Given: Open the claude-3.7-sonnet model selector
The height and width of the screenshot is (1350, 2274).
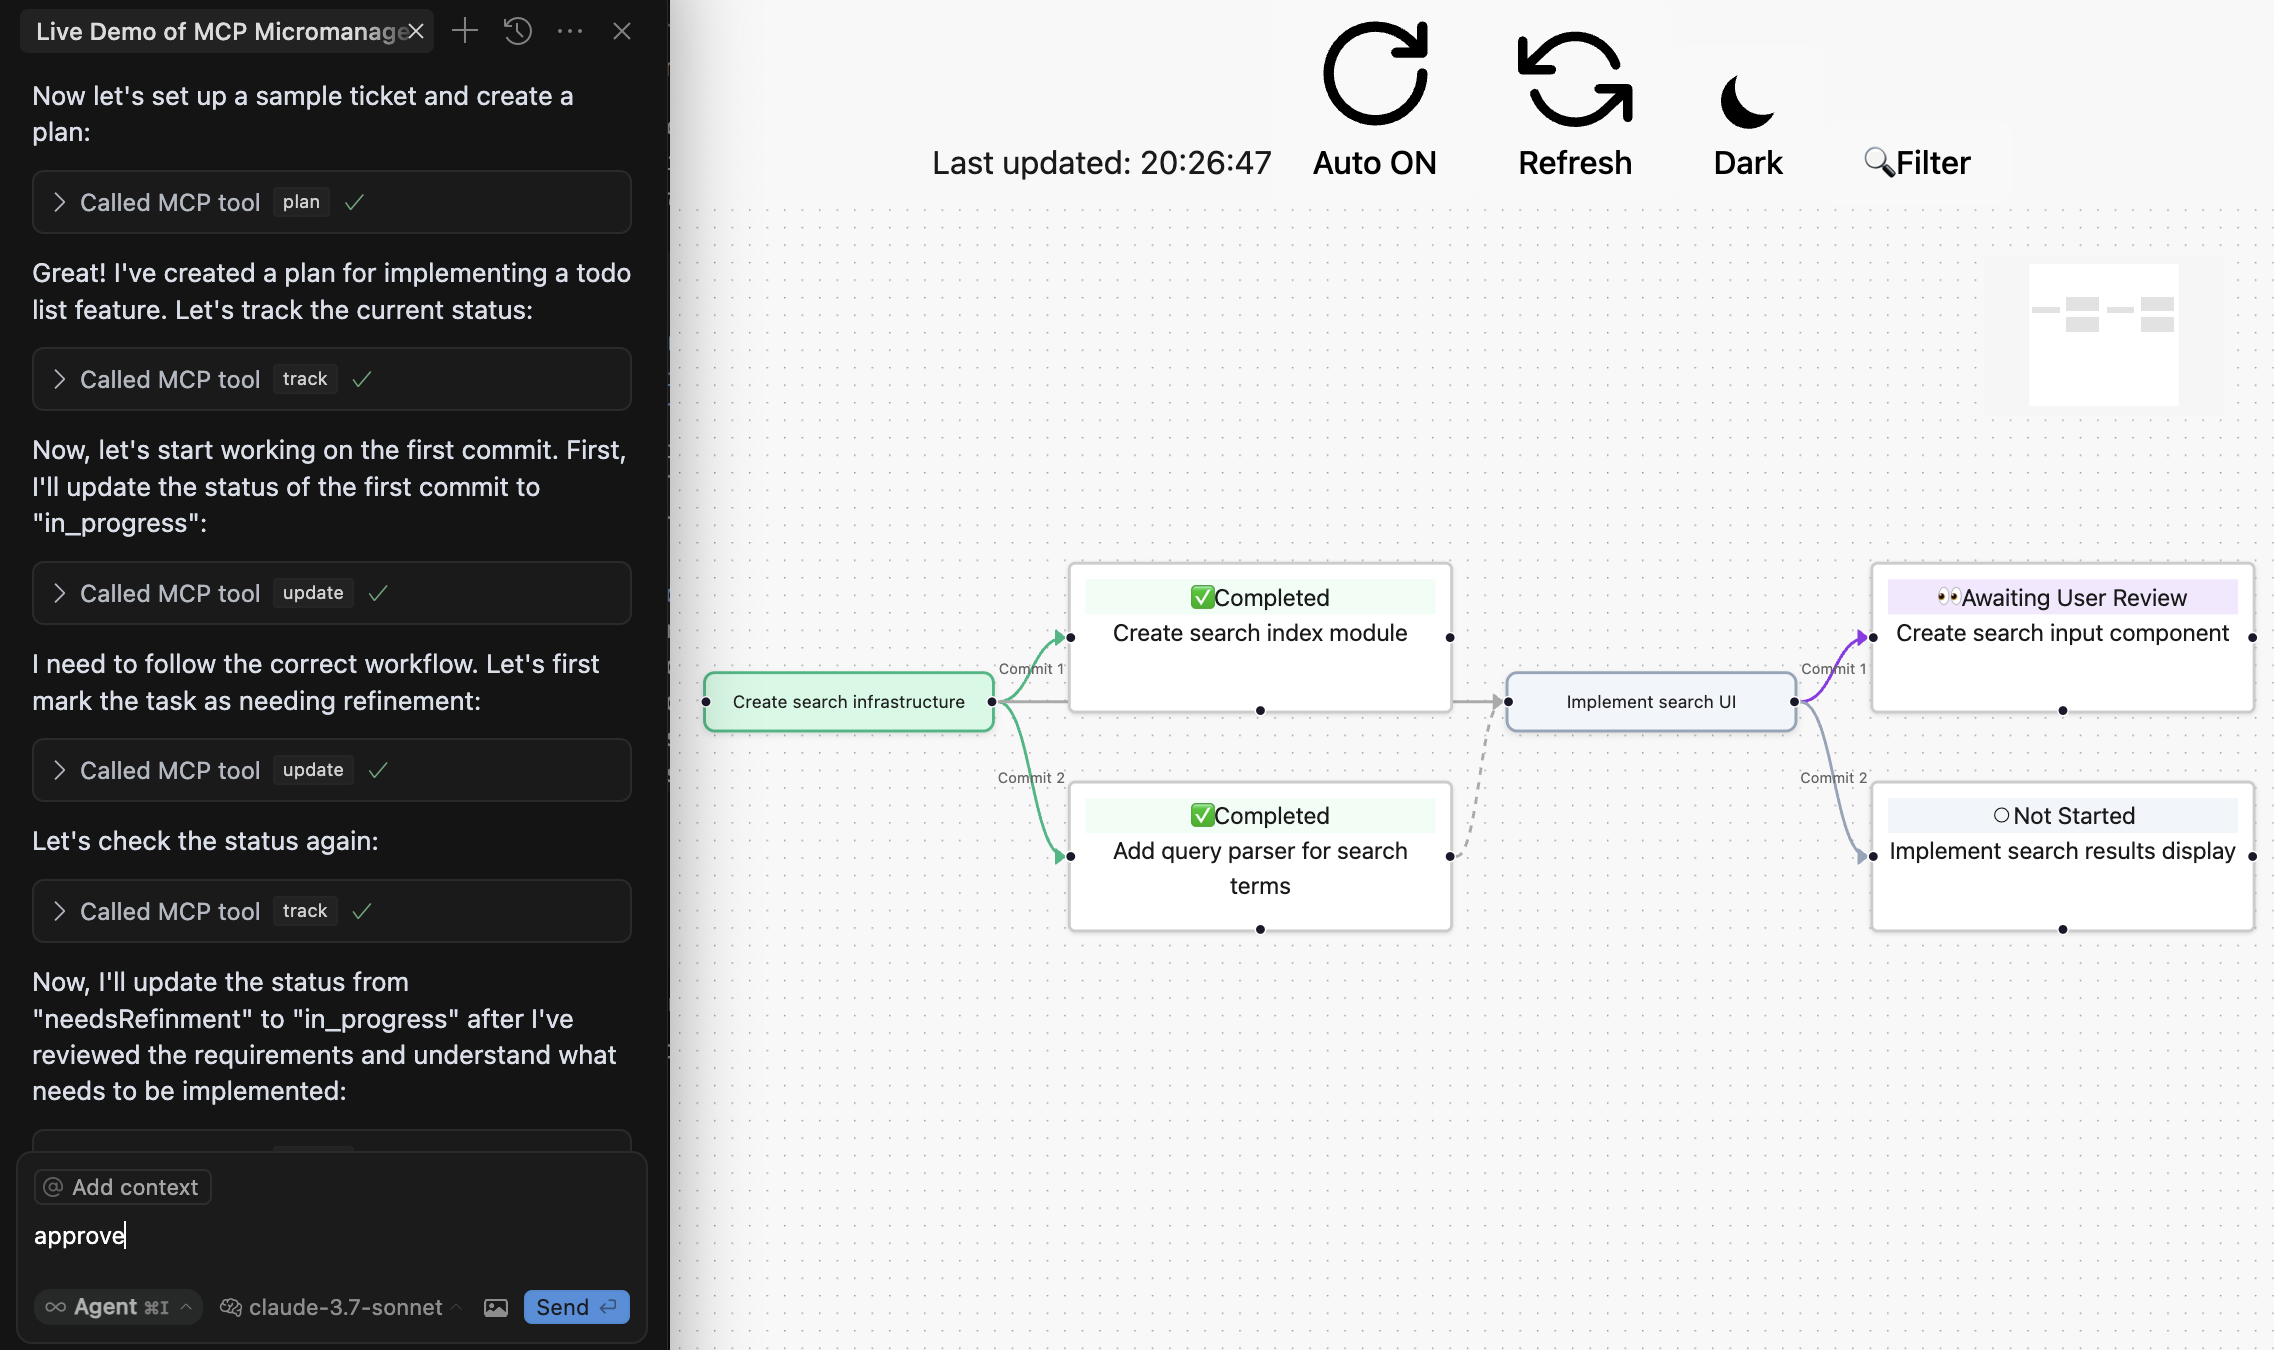Looking at the screenshot, I should pos(341,1307).
